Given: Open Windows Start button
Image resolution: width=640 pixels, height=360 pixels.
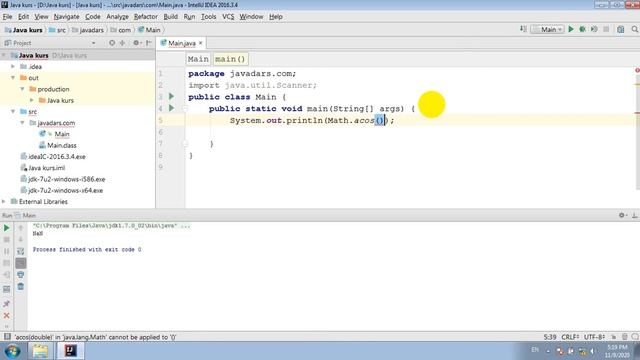Looking at the screenshot, I should pos(12,351).
